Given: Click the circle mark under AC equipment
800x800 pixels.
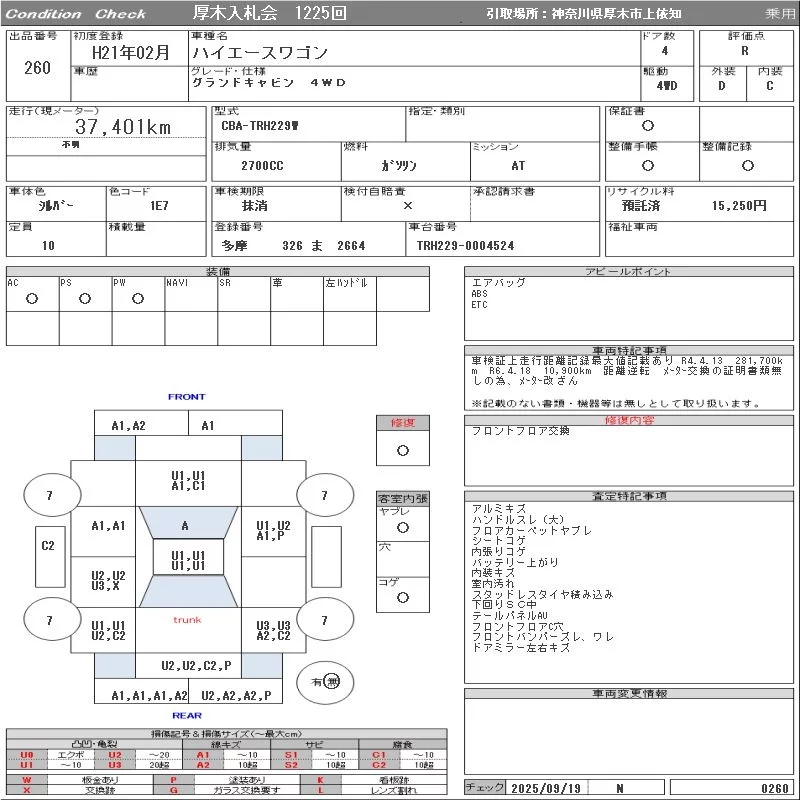Looking at the screenshot, I should pos(32,299).
